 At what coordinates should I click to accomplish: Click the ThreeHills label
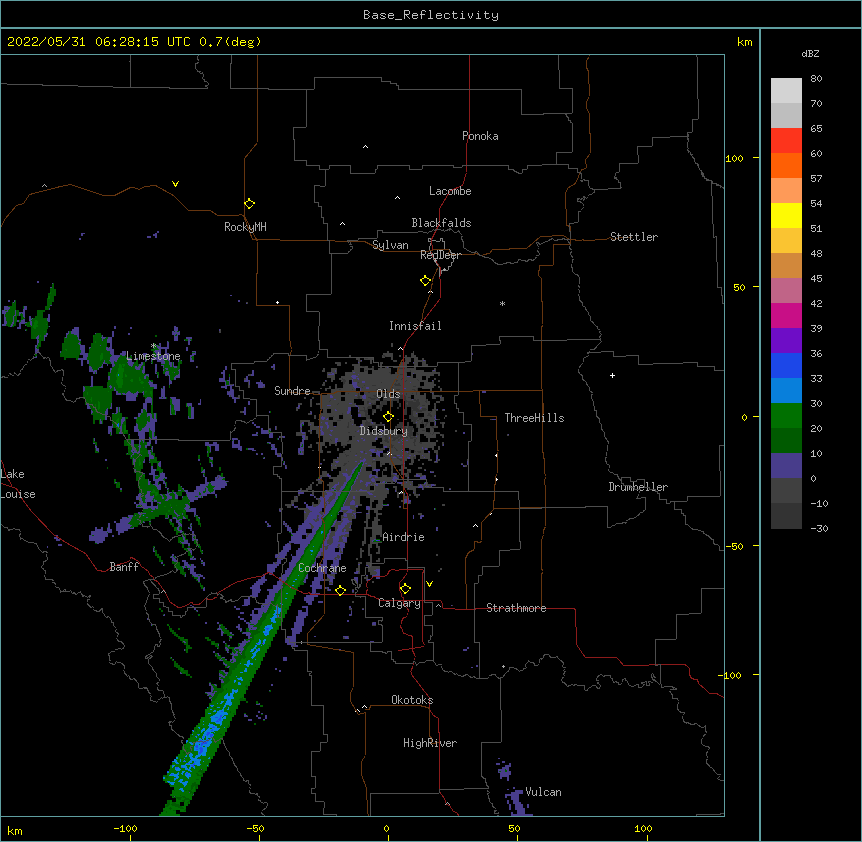tap(534, 418)
